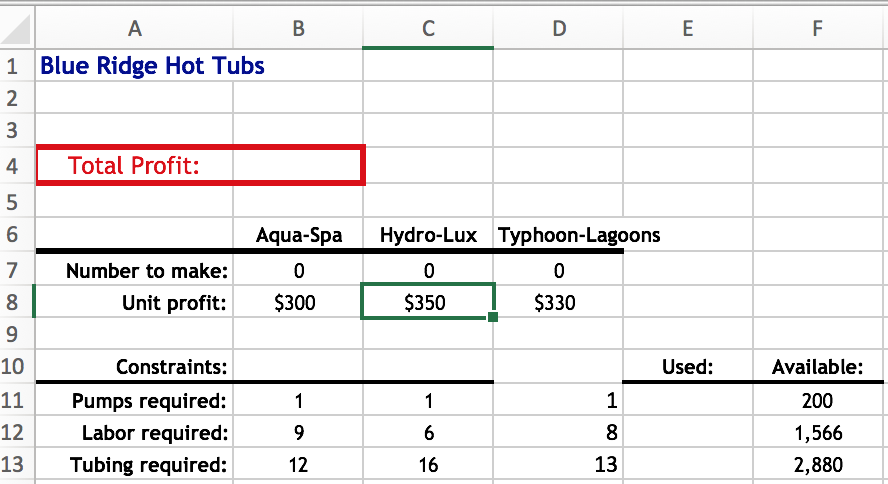Select the labor value 8 cell

click(x=558, y=433)
